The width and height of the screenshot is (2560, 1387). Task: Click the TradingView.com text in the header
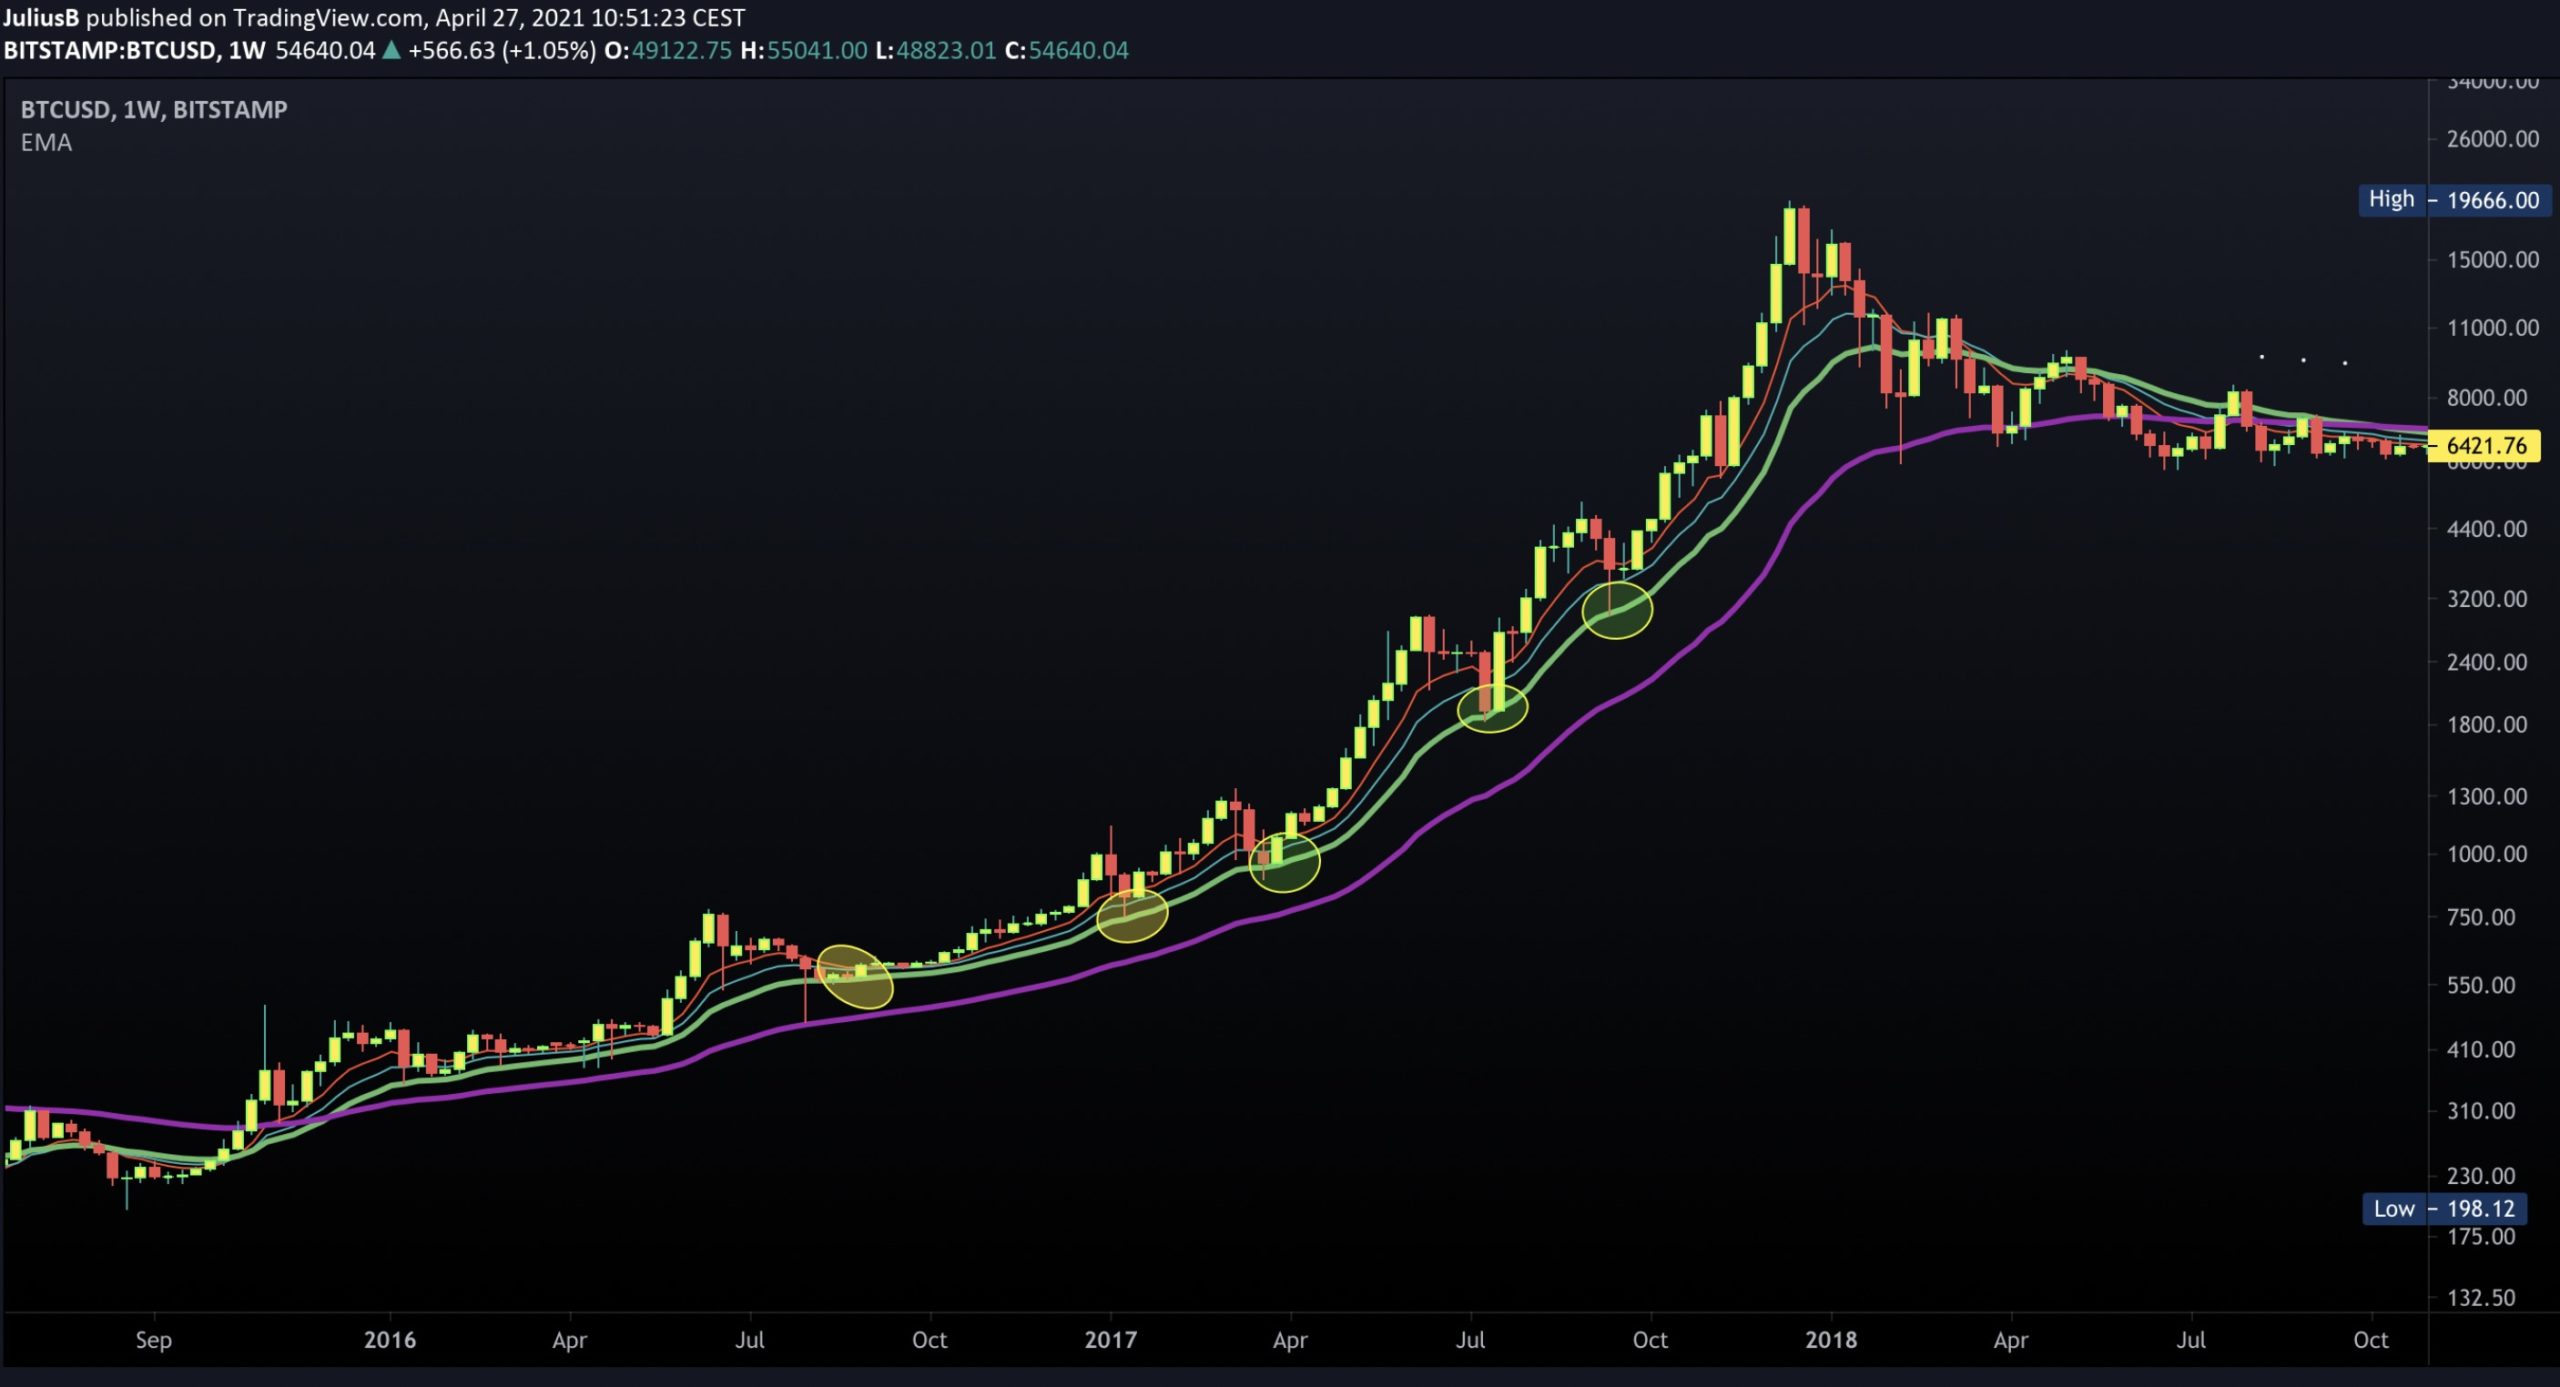[x=329, y=18]
